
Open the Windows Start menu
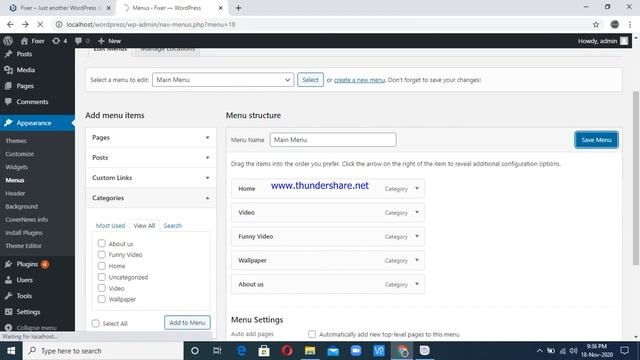[11, 351]
